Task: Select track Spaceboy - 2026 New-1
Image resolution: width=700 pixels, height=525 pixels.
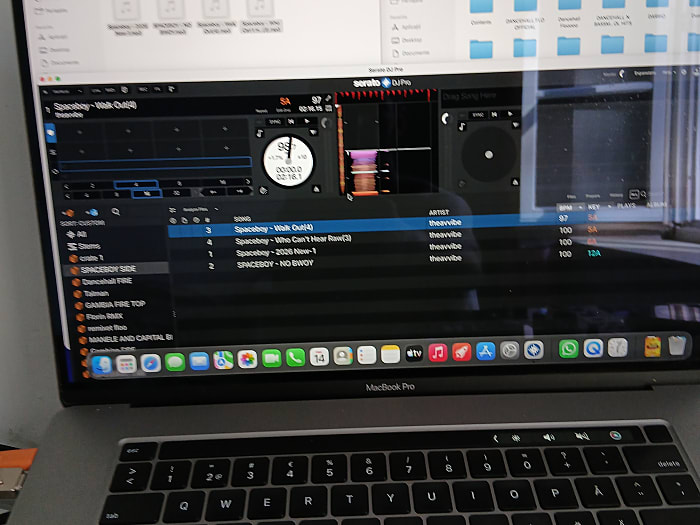Action: (275, 252)
